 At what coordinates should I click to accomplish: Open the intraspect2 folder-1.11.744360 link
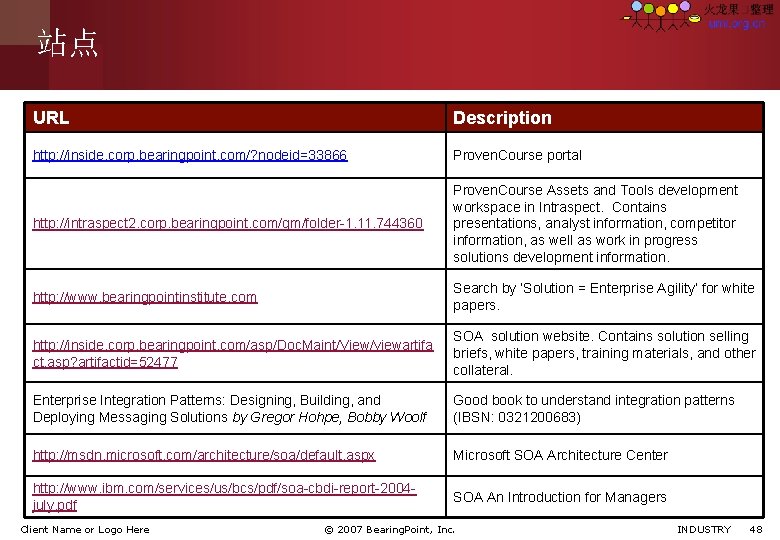pyautogui.click(x=228, y=223)
